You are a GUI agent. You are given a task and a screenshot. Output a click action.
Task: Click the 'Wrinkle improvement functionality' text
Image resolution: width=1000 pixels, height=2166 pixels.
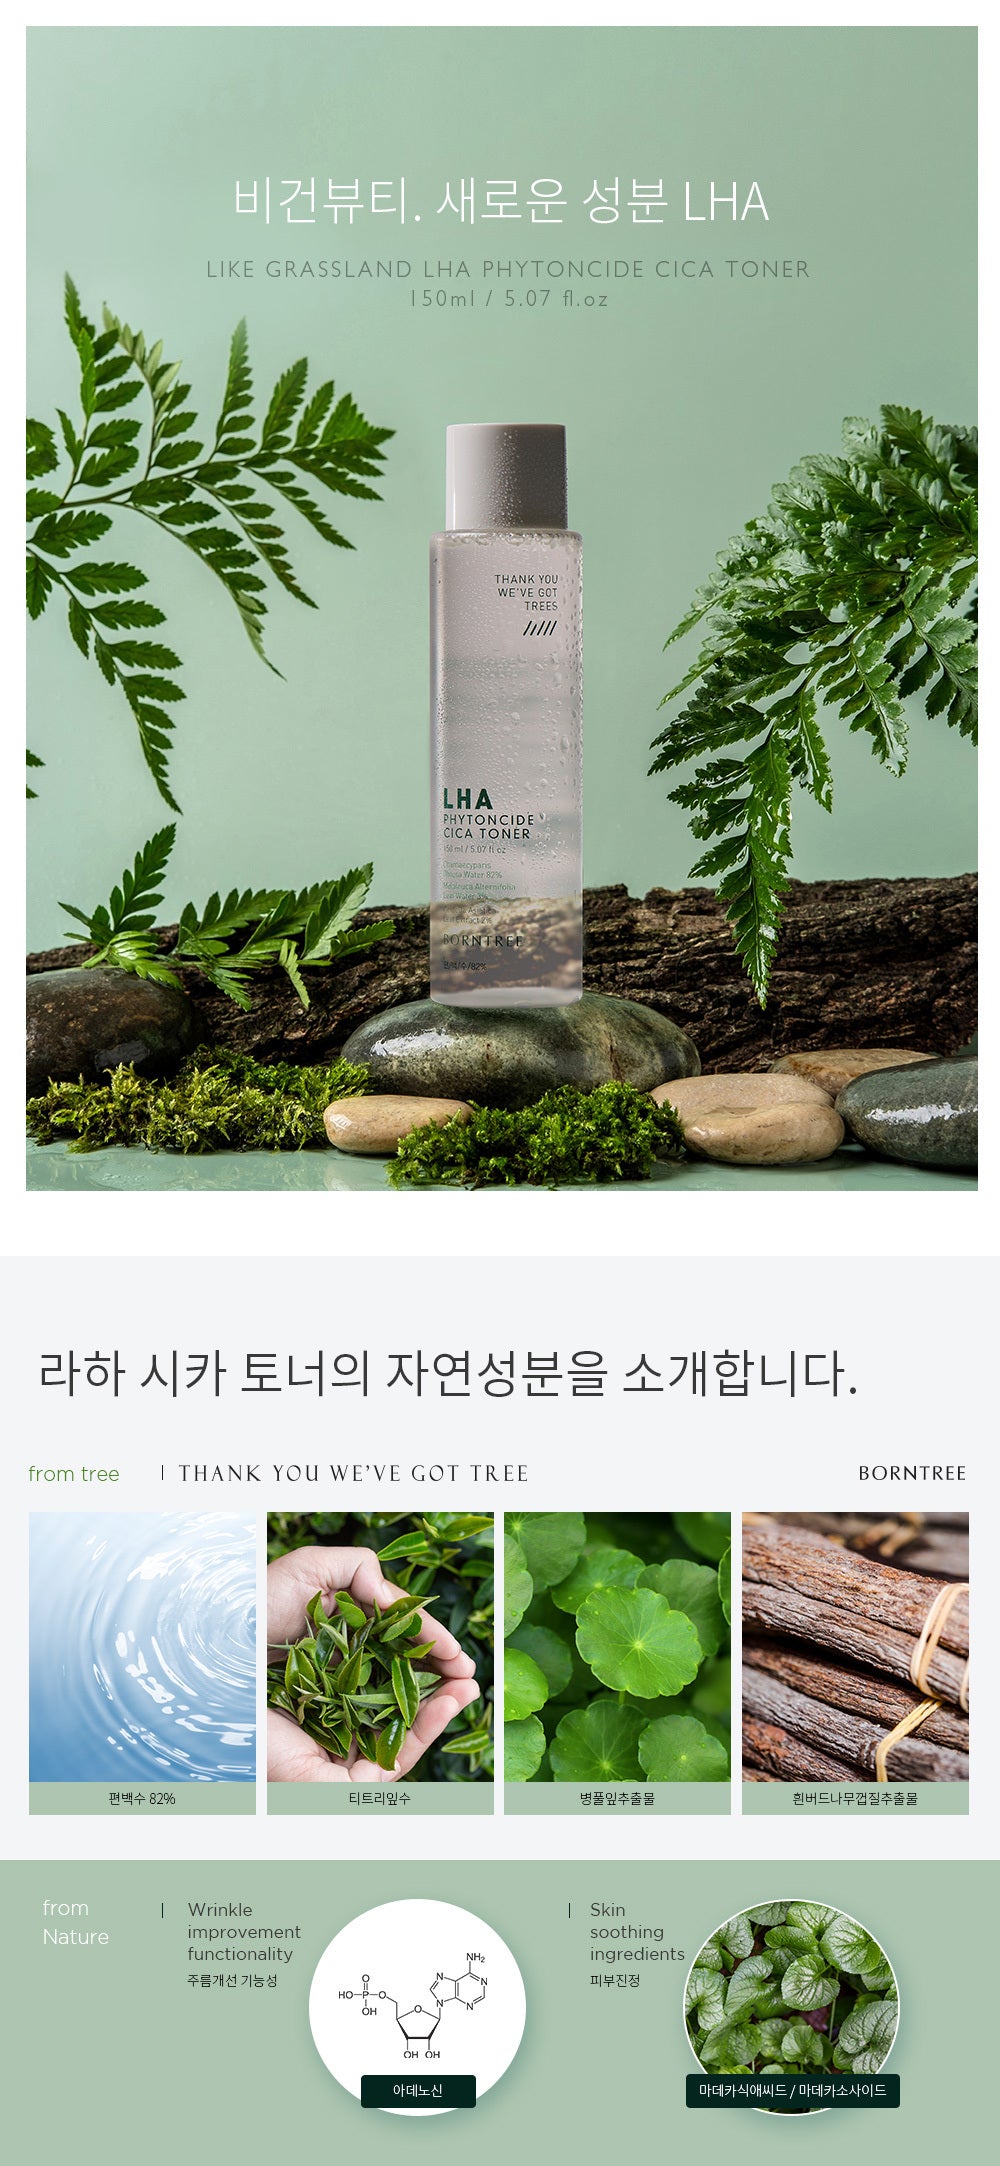(x=244, y=1931)
